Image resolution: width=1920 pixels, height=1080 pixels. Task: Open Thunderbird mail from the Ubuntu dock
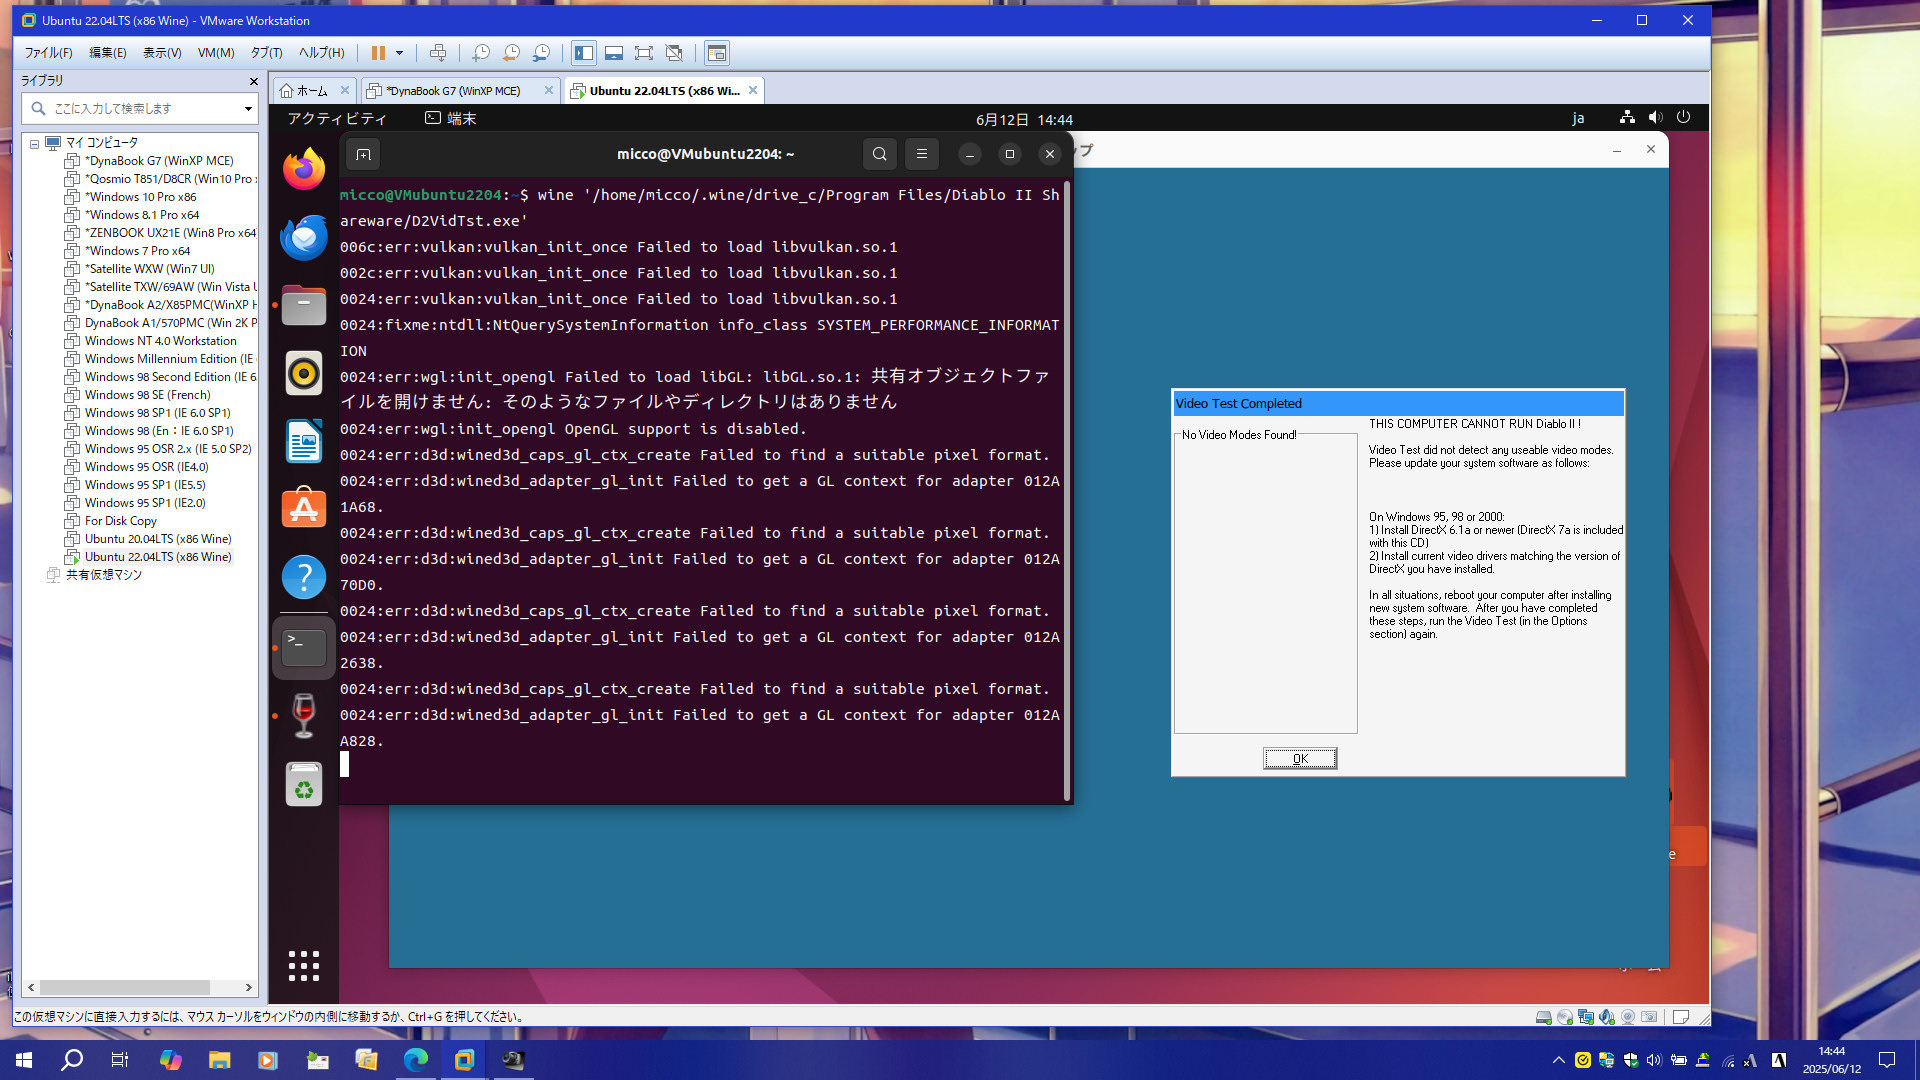coord(304,237)
